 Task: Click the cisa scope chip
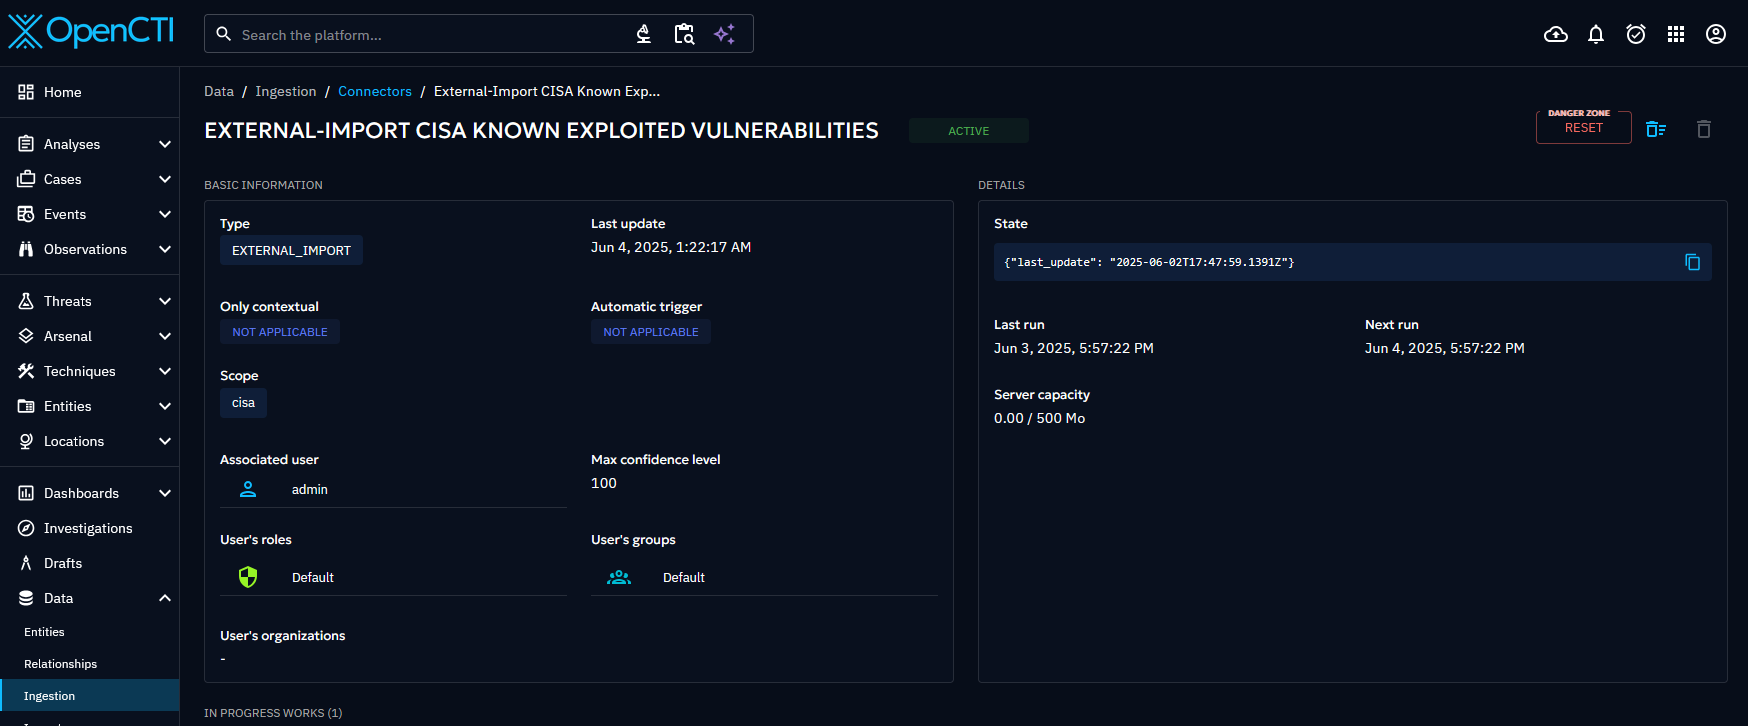click(x=243, y=403)
